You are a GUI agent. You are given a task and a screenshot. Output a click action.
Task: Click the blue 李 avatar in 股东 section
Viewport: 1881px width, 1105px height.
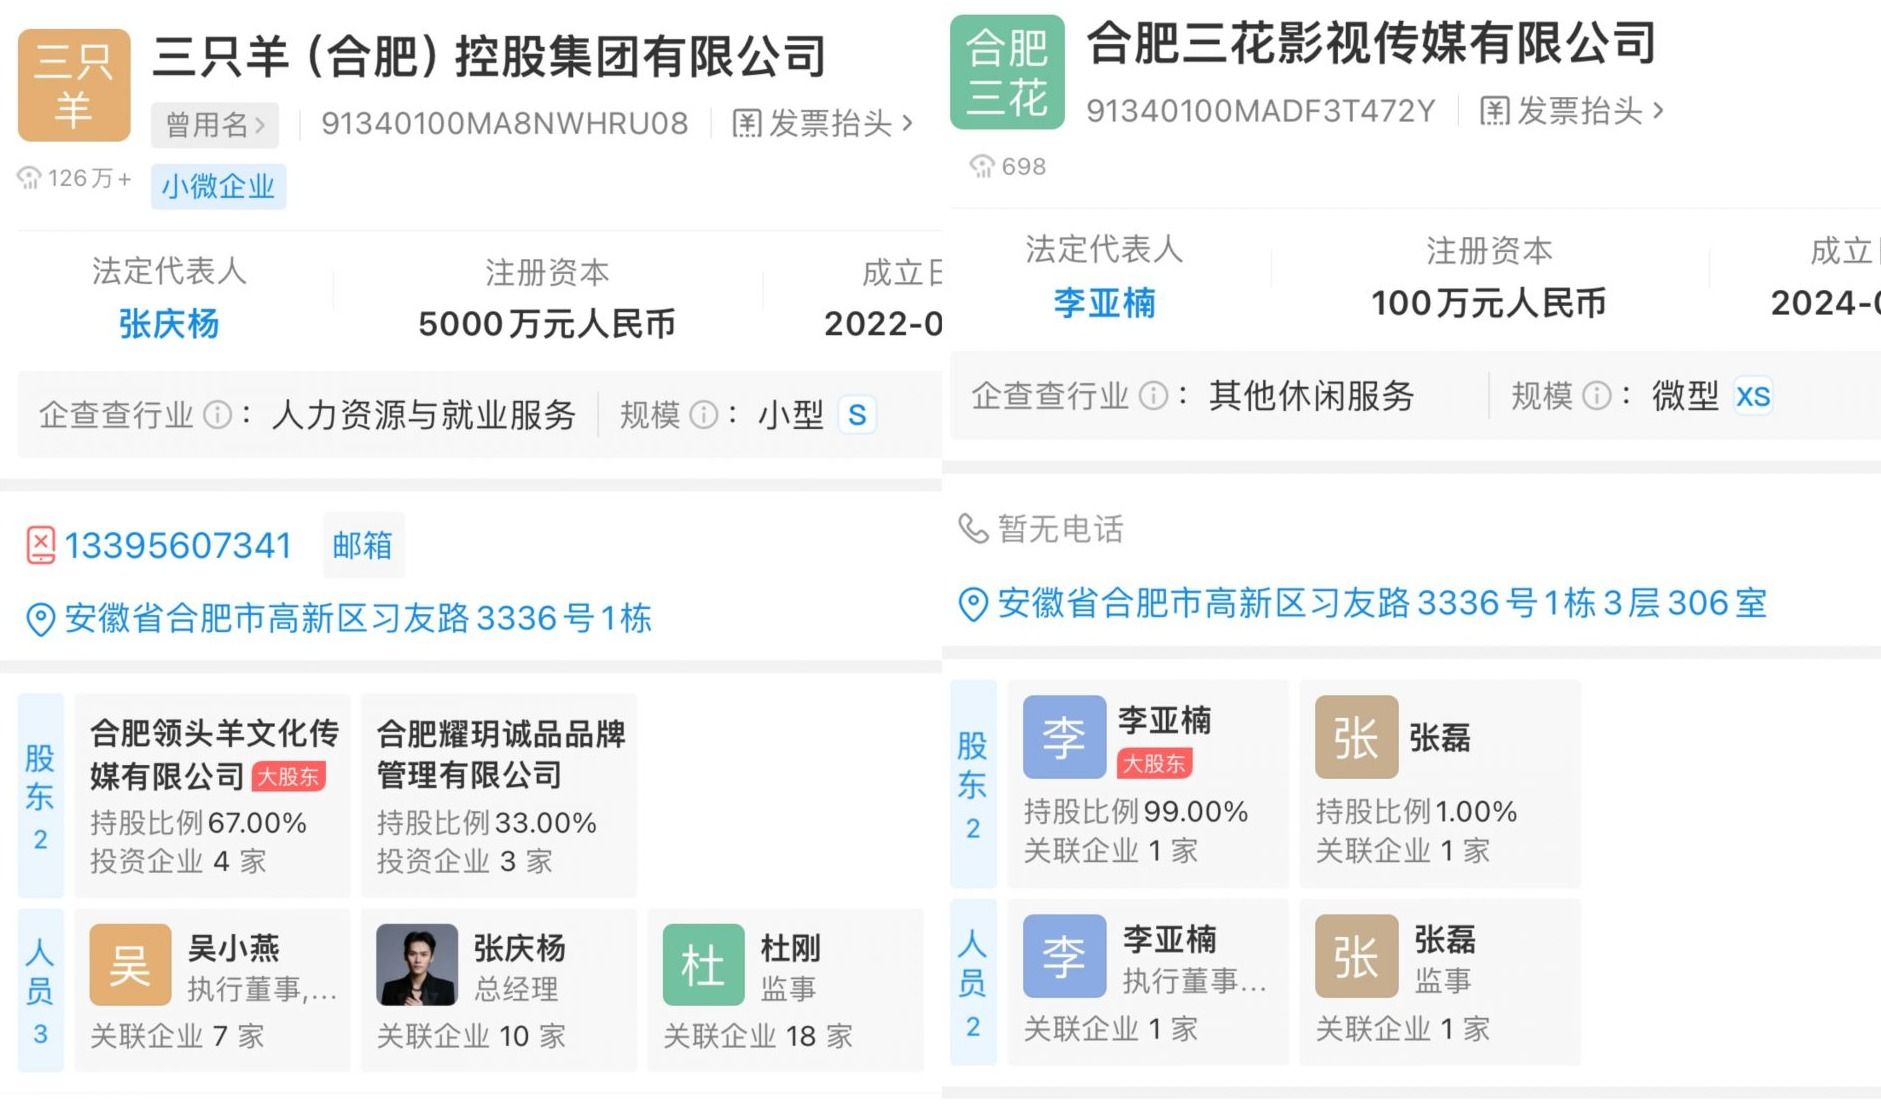1064,737
